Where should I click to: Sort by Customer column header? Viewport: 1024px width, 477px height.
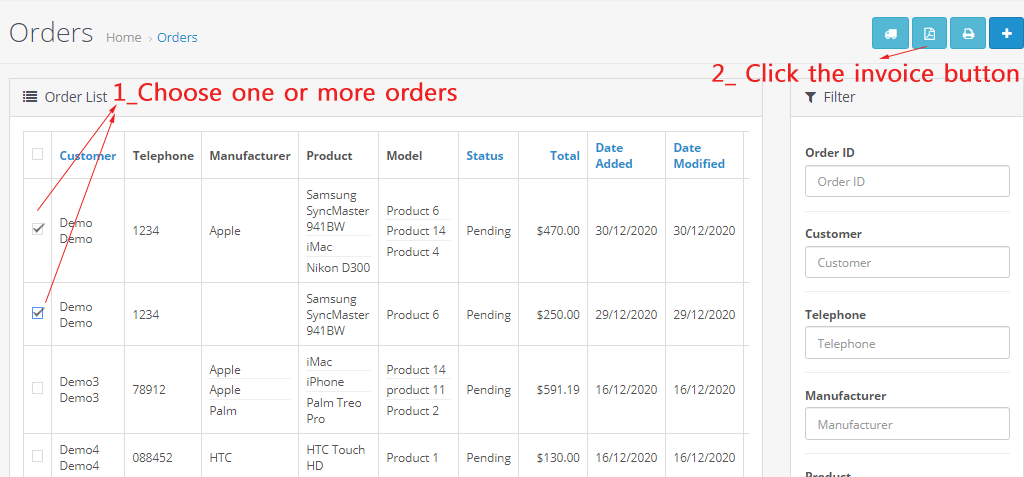coord(88,156)
